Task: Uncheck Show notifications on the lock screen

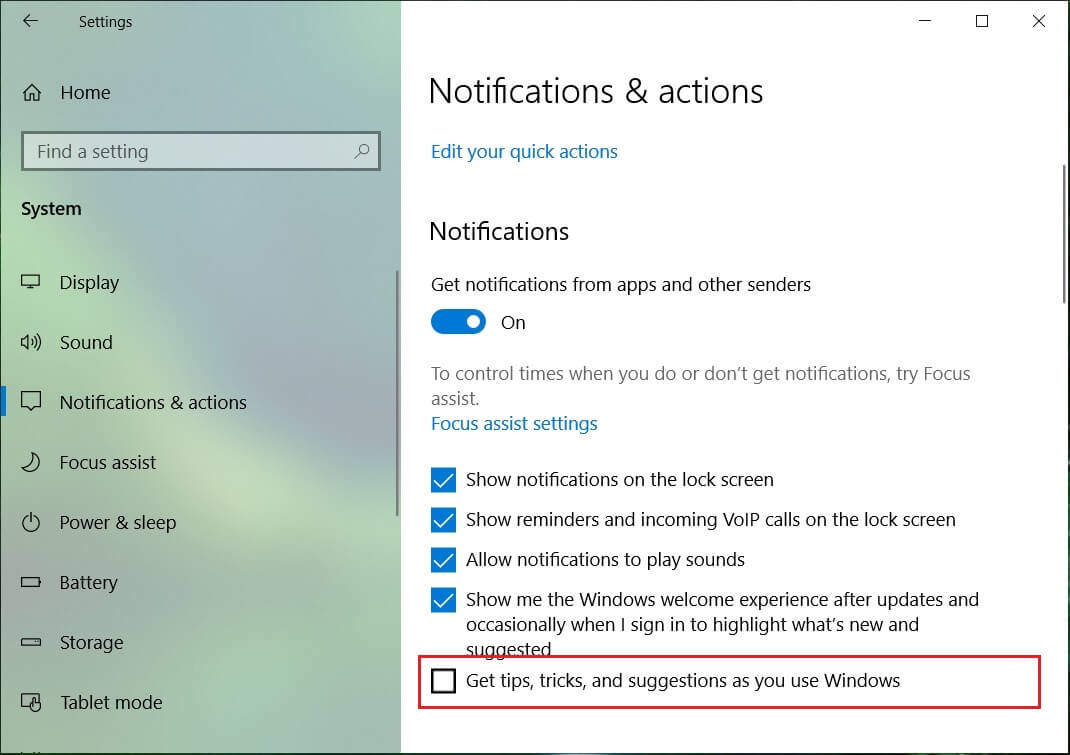Action: coord(444,480)
